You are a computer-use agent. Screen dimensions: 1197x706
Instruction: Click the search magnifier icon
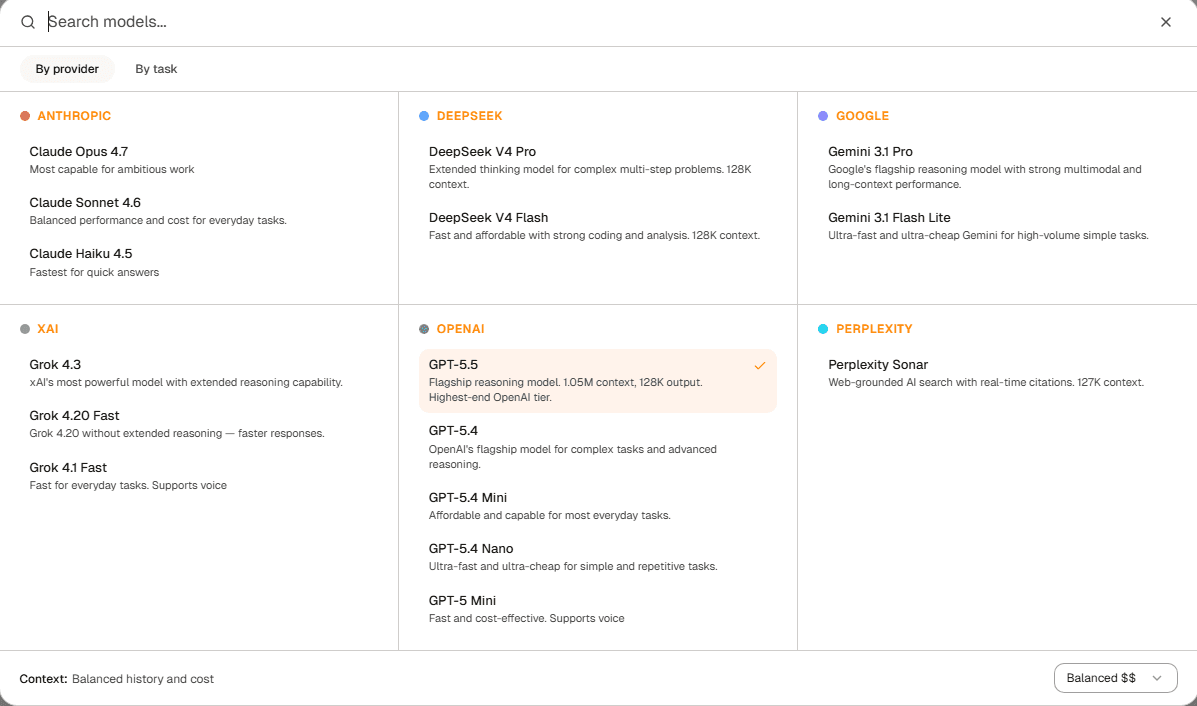click(x=27, y=22)
